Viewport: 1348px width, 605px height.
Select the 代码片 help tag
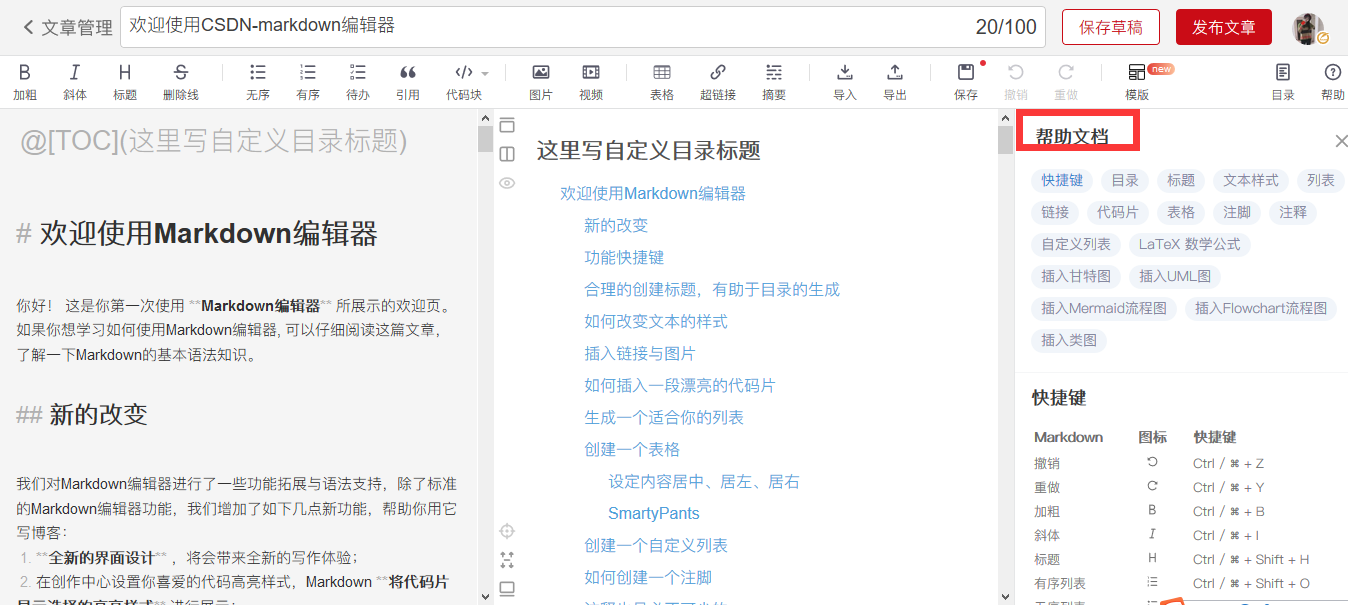tap(1118, 212)
